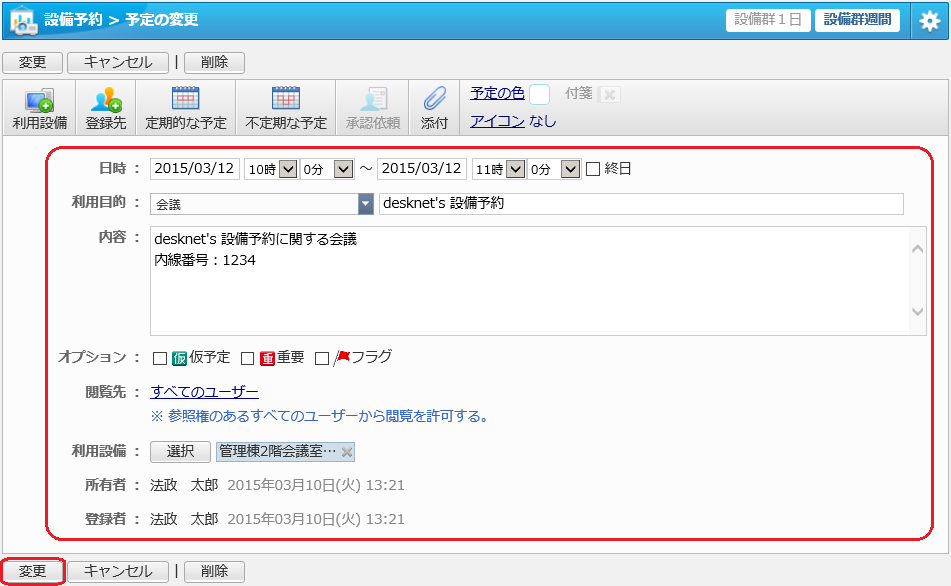
Task: Click the 参照権のあるすべてのユーザー note text
Action: [x=319, y=417]
